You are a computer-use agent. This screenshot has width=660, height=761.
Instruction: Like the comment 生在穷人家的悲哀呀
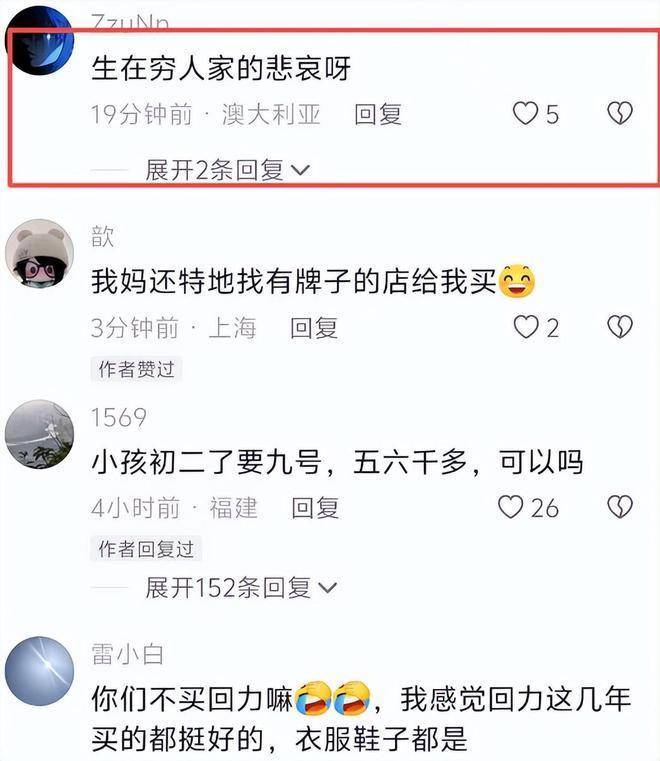click(x=526, y=113)
